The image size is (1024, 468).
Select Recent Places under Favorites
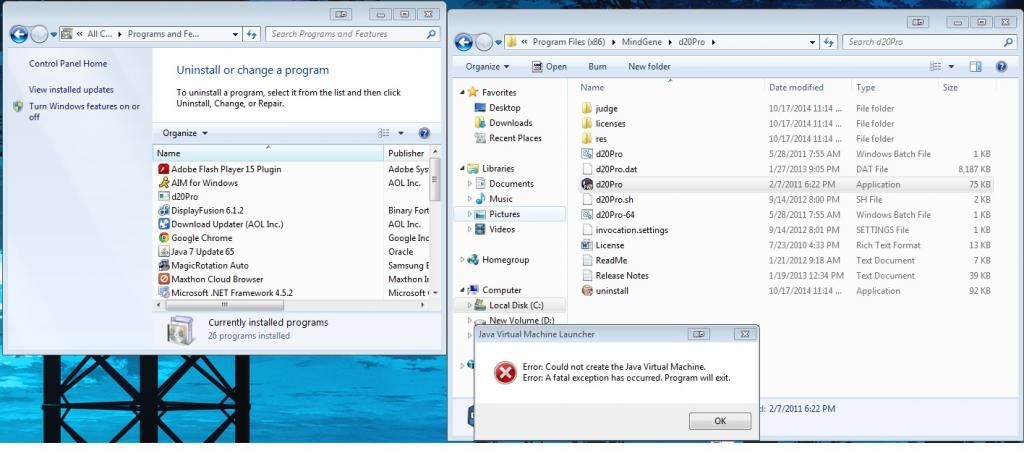[x=515, y=138]
